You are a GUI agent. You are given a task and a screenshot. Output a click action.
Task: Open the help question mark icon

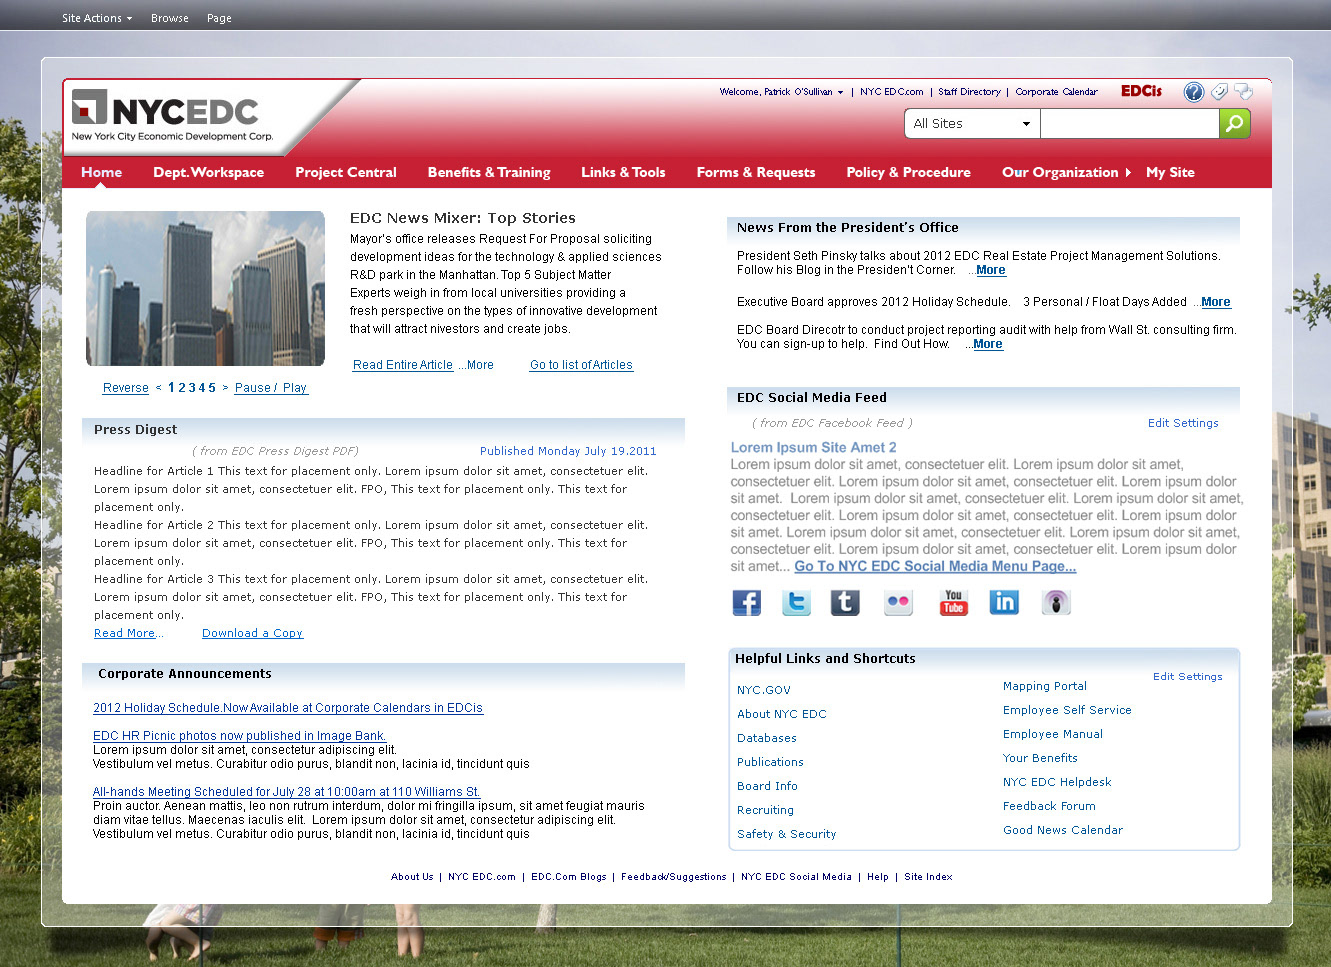[1193, 92]
